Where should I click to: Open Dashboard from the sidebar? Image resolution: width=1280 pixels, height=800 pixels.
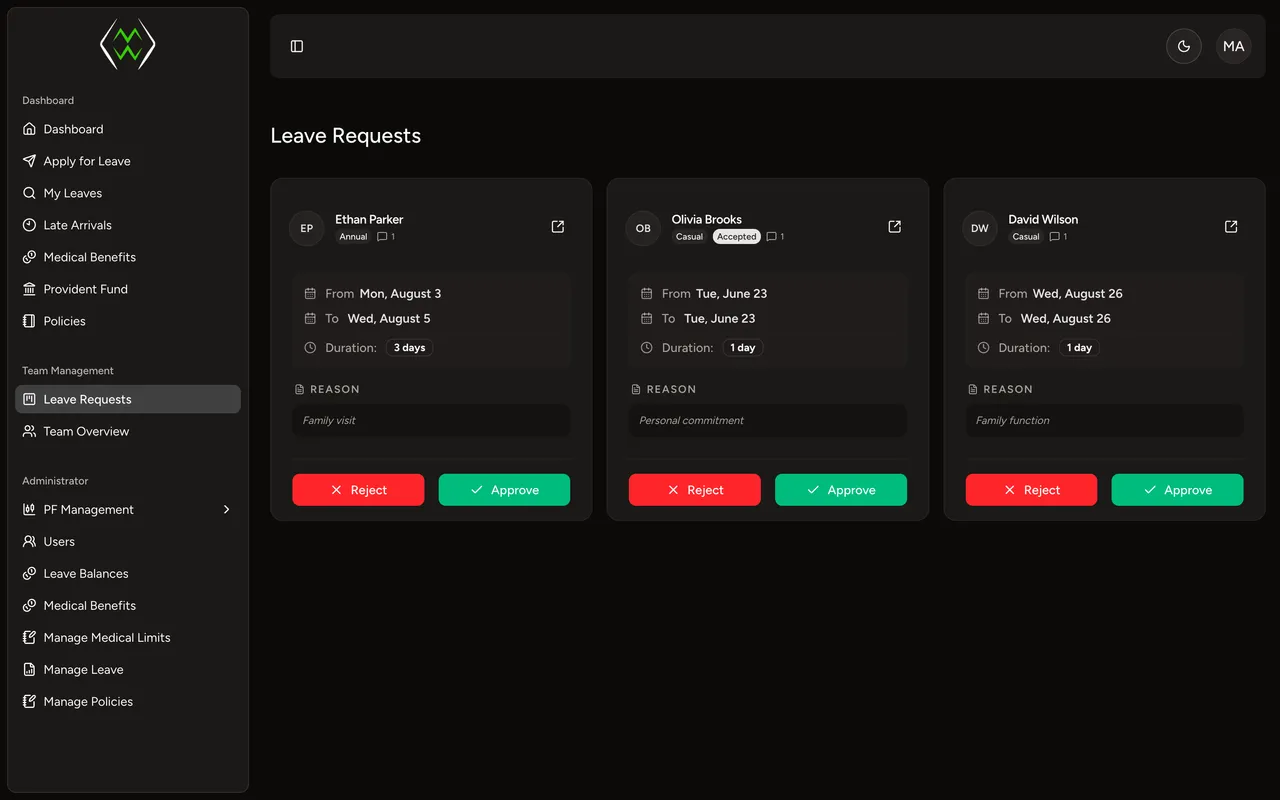(x=128, y=129)
